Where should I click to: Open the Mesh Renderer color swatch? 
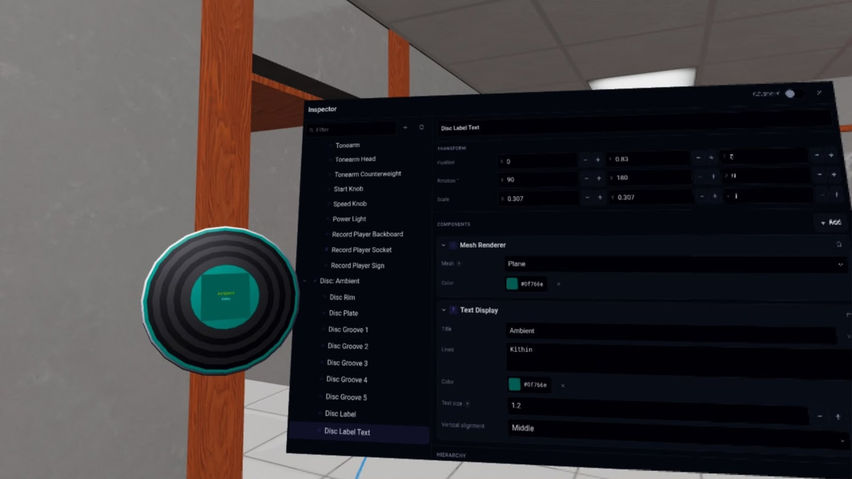click(x=512, y=283)
